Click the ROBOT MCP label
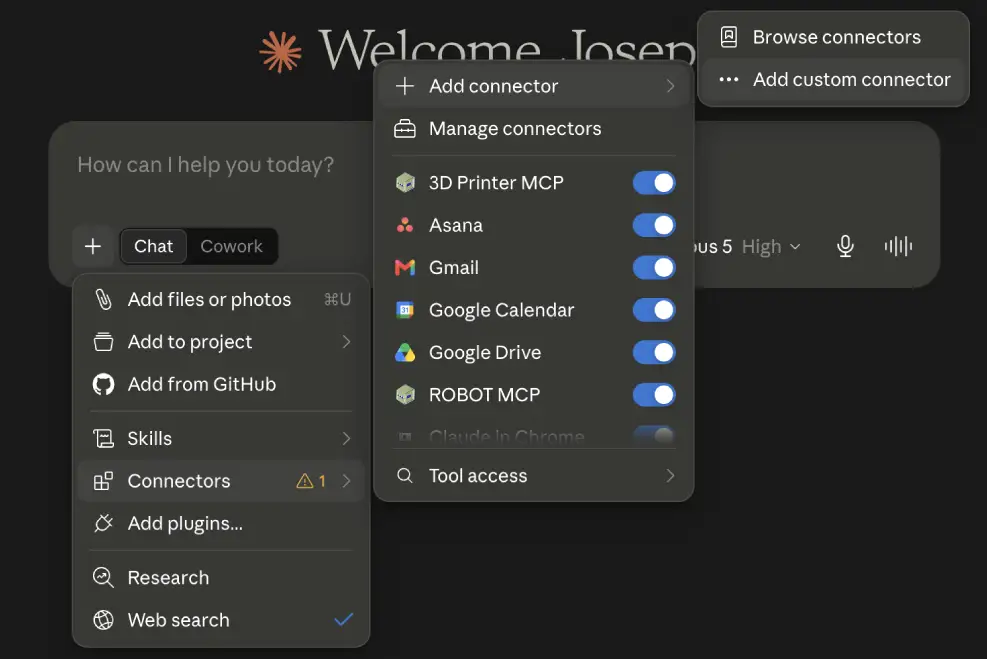This screenshot has height=659, width=987. [x=485, y=395]
